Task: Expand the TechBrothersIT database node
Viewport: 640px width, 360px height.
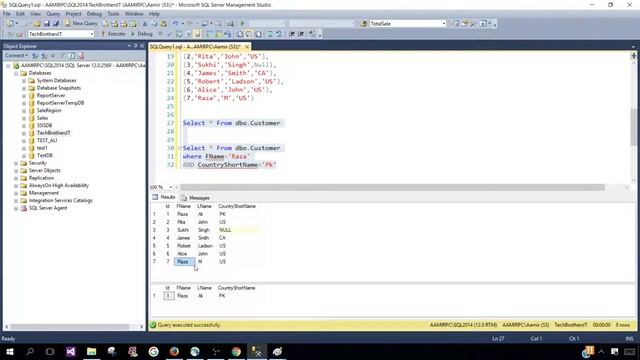Action: point(24,133)
